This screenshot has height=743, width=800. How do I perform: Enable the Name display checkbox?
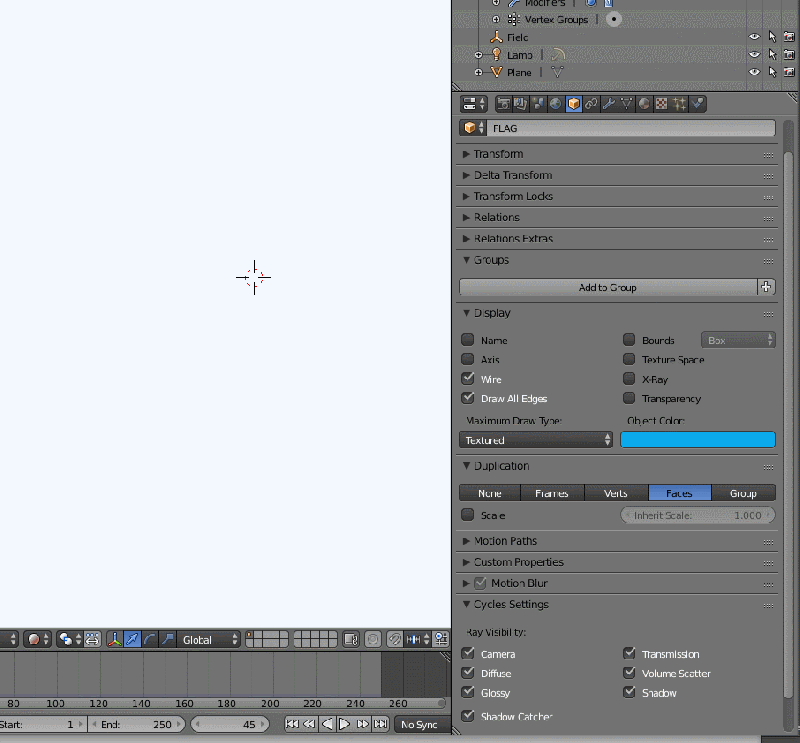(x=467, y=339)
